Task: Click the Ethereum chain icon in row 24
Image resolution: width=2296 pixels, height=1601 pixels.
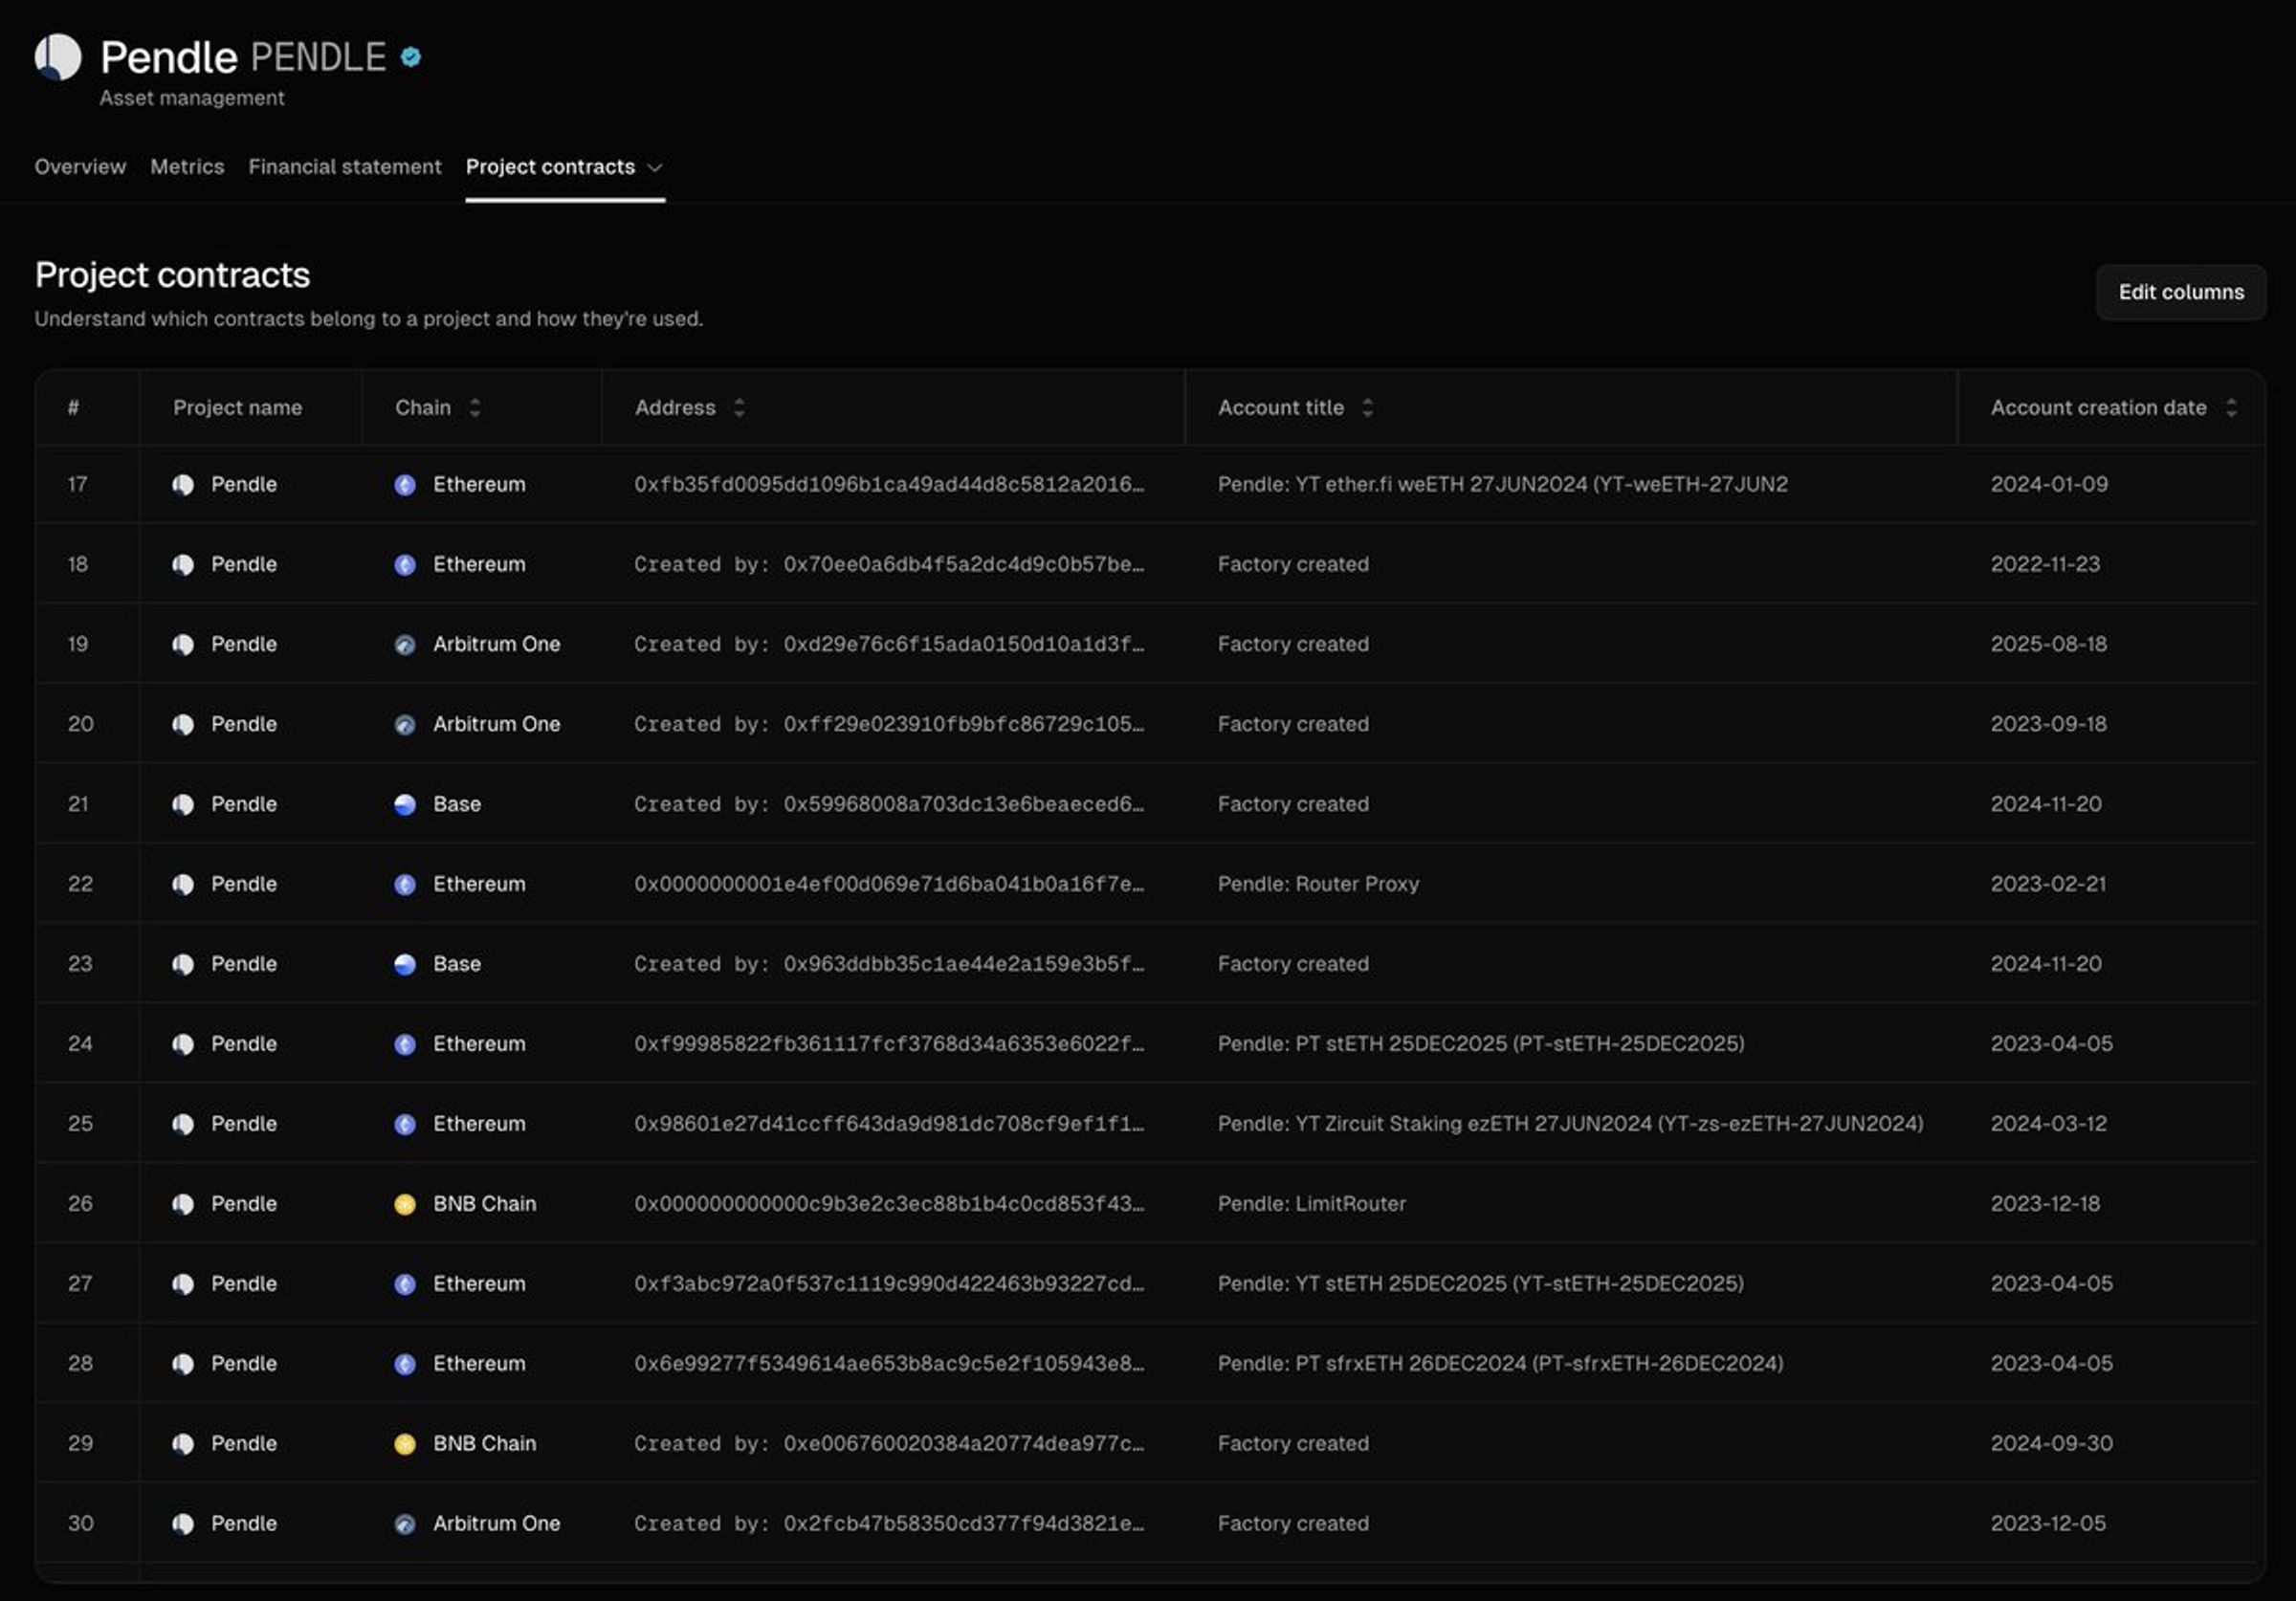Action: click(405, 1045)
